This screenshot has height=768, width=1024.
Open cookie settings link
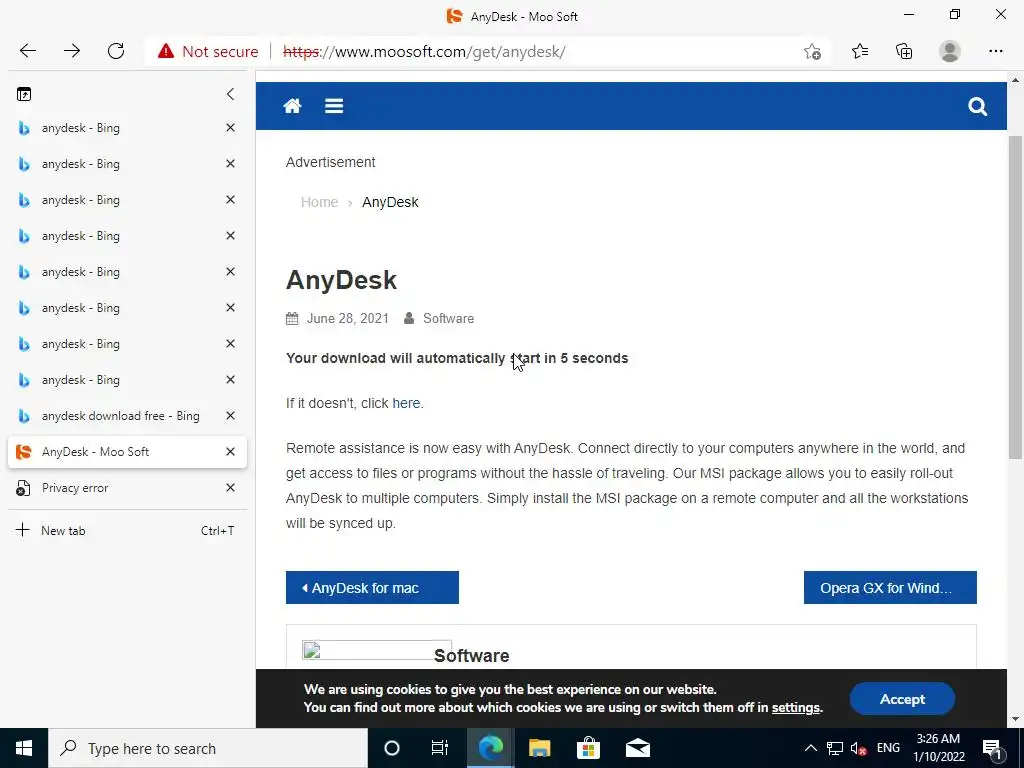coord(795,708)
